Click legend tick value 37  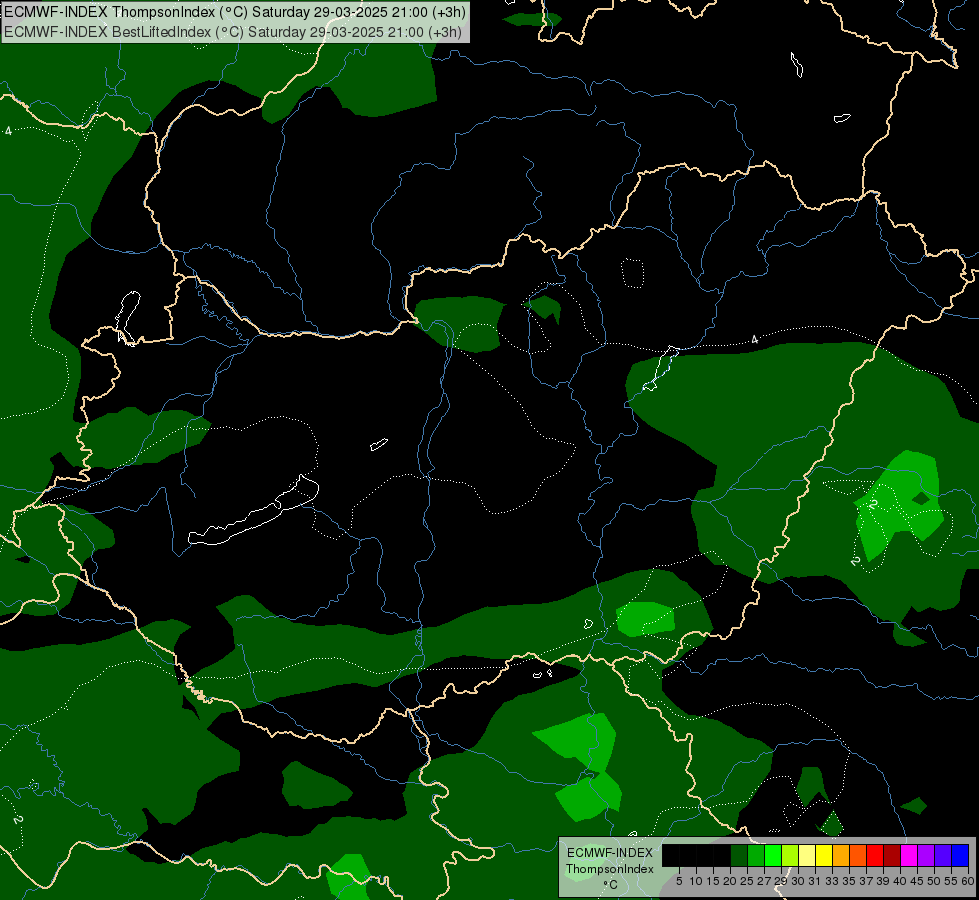(866, 881)
